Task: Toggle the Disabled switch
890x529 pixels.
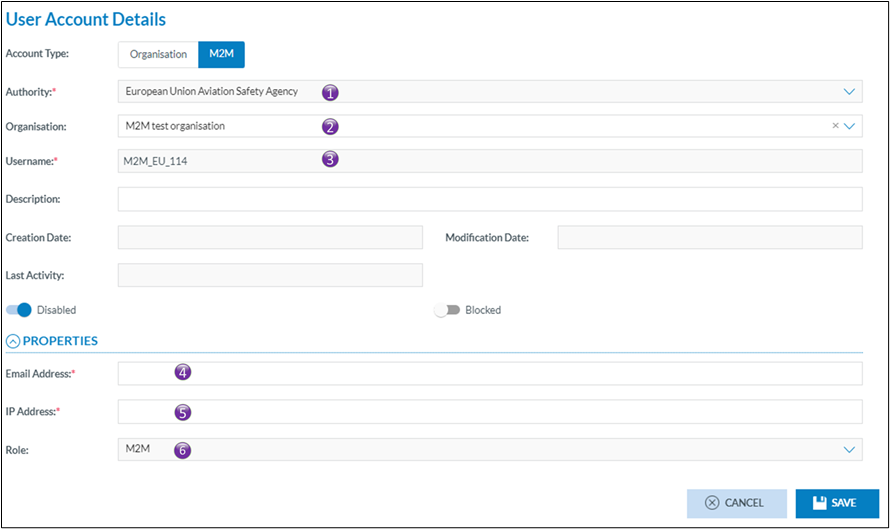Action: (x=20, y=310)
